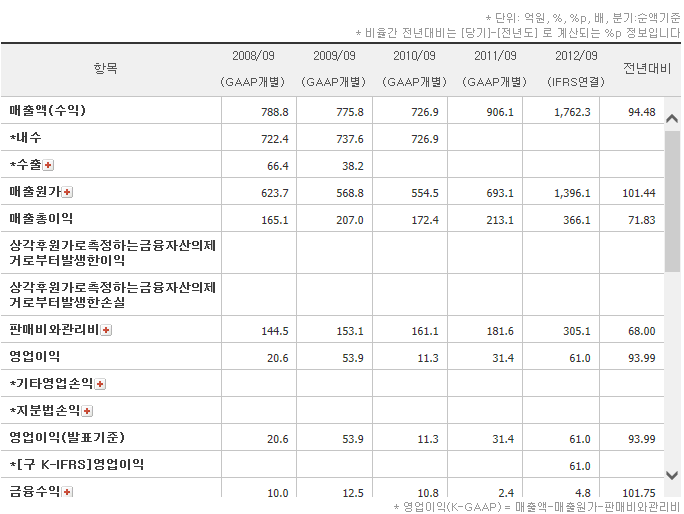Expand the *기타영업손익 plus icon
The height and width of the screenshot is (514, 684).
(x=100, y=384)
